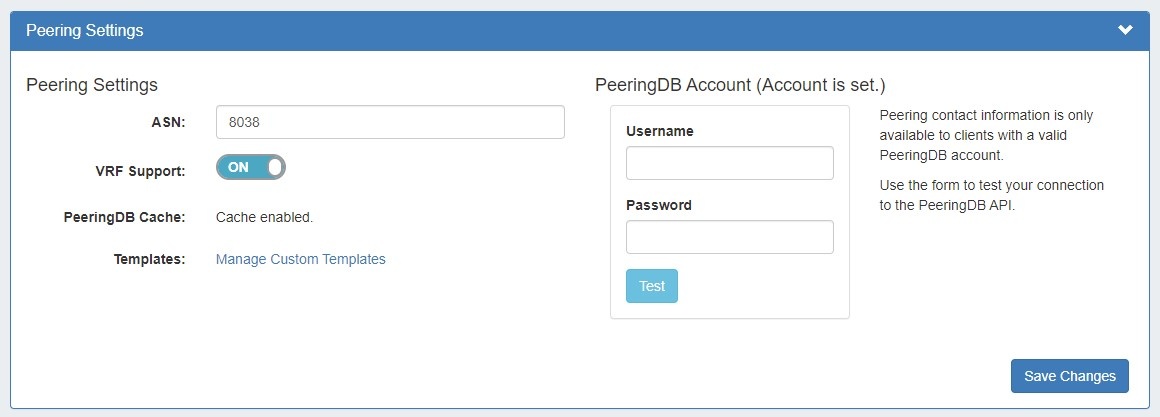Open the Manage Custom Templates link
The height and width of the screenshot is (417, 1160).
click(x=300, y=259)
